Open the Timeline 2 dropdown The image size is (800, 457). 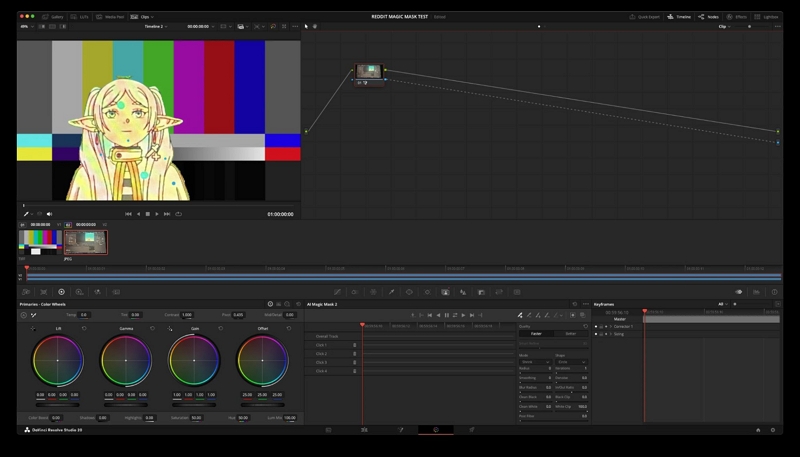[156, 27]
